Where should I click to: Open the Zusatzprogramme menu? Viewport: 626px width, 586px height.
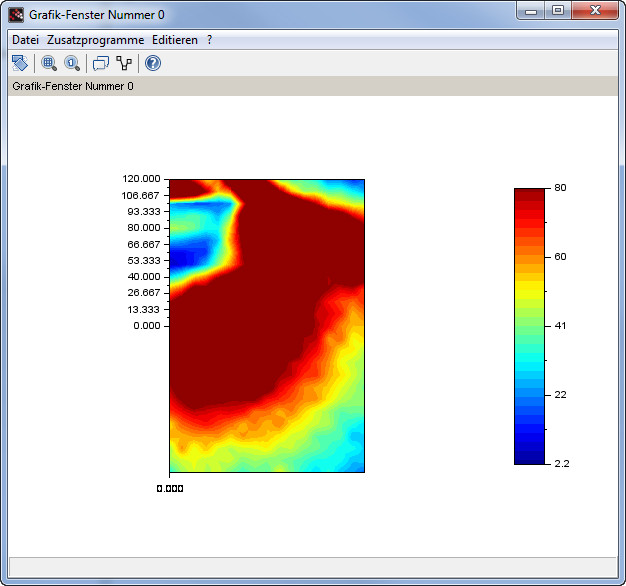(95, 40)
